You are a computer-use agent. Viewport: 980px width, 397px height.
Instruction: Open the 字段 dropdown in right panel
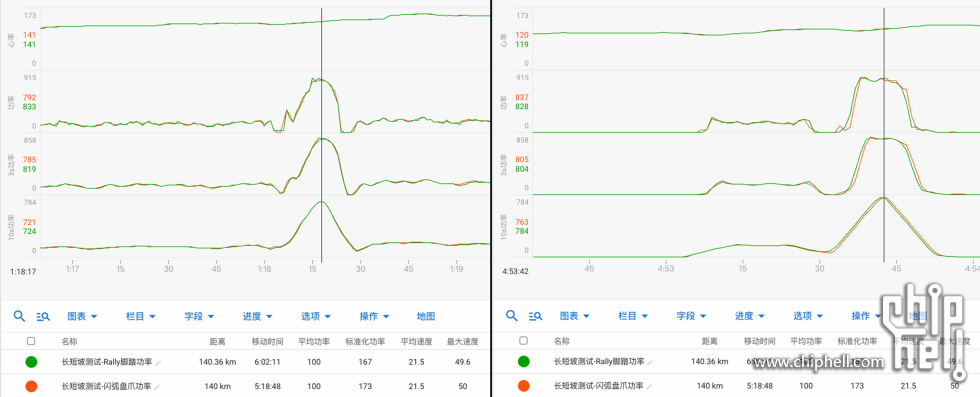pos(691,316)
